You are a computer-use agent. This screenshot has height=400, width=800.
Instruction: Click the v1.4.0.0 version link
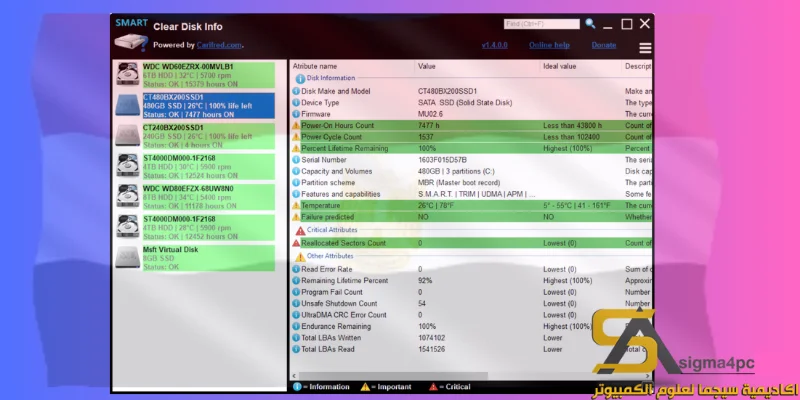click(x=494, y=45)
